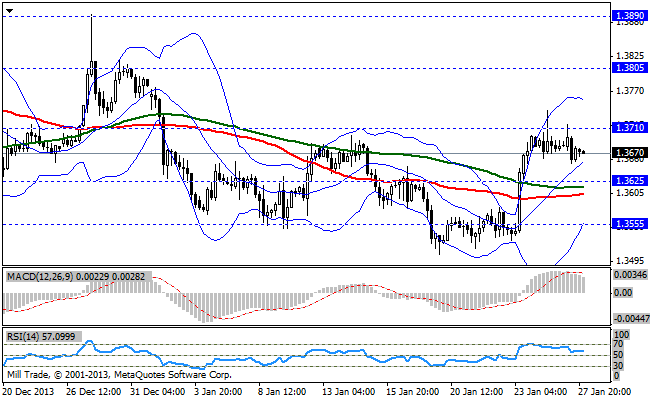Screen dimensions: 650x400
Task: Click the 15 Jan 20:00 time label
Action: coord(412,392)
